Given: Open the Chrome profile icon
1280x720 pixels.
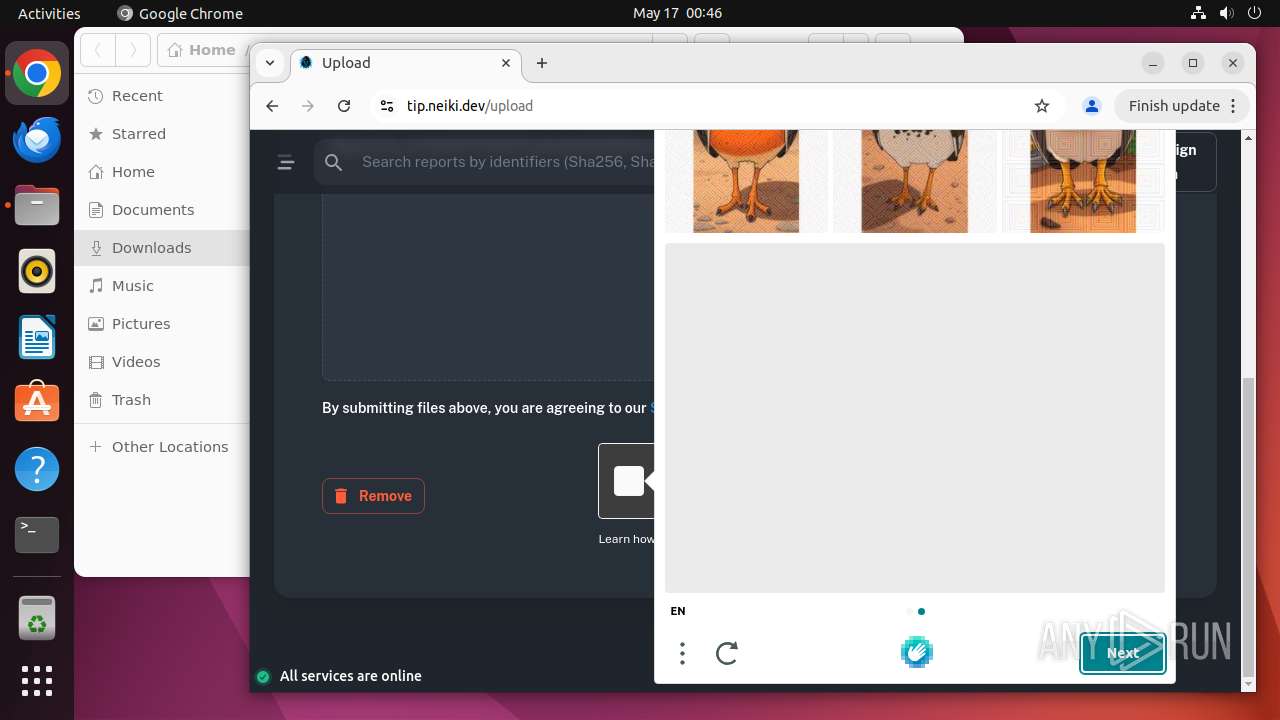Looking at the screenshot, I should pos(1092,106).
